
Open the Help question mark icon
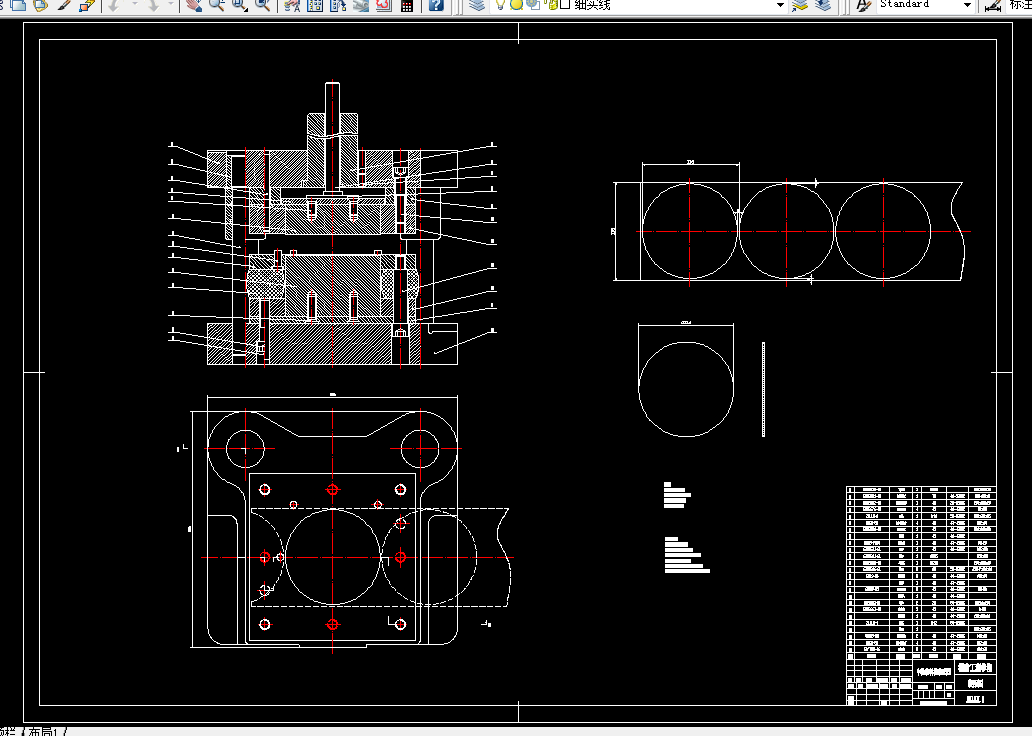pyautogui.click(x=435, y=5)
